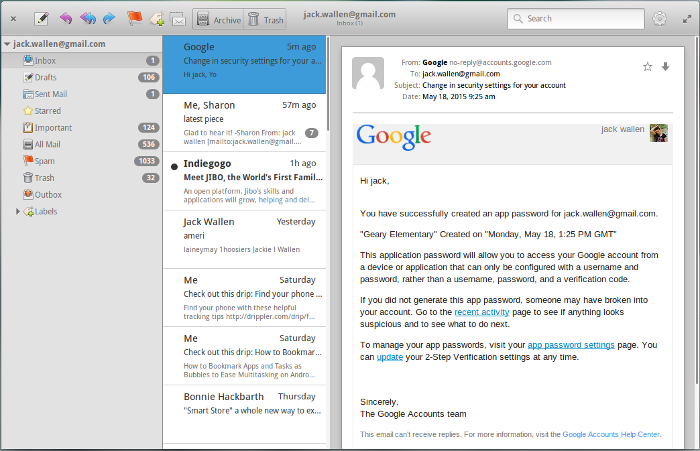Open the Starred folder
The width and height of the screenshot is (700, 451).
coord(81,111)
